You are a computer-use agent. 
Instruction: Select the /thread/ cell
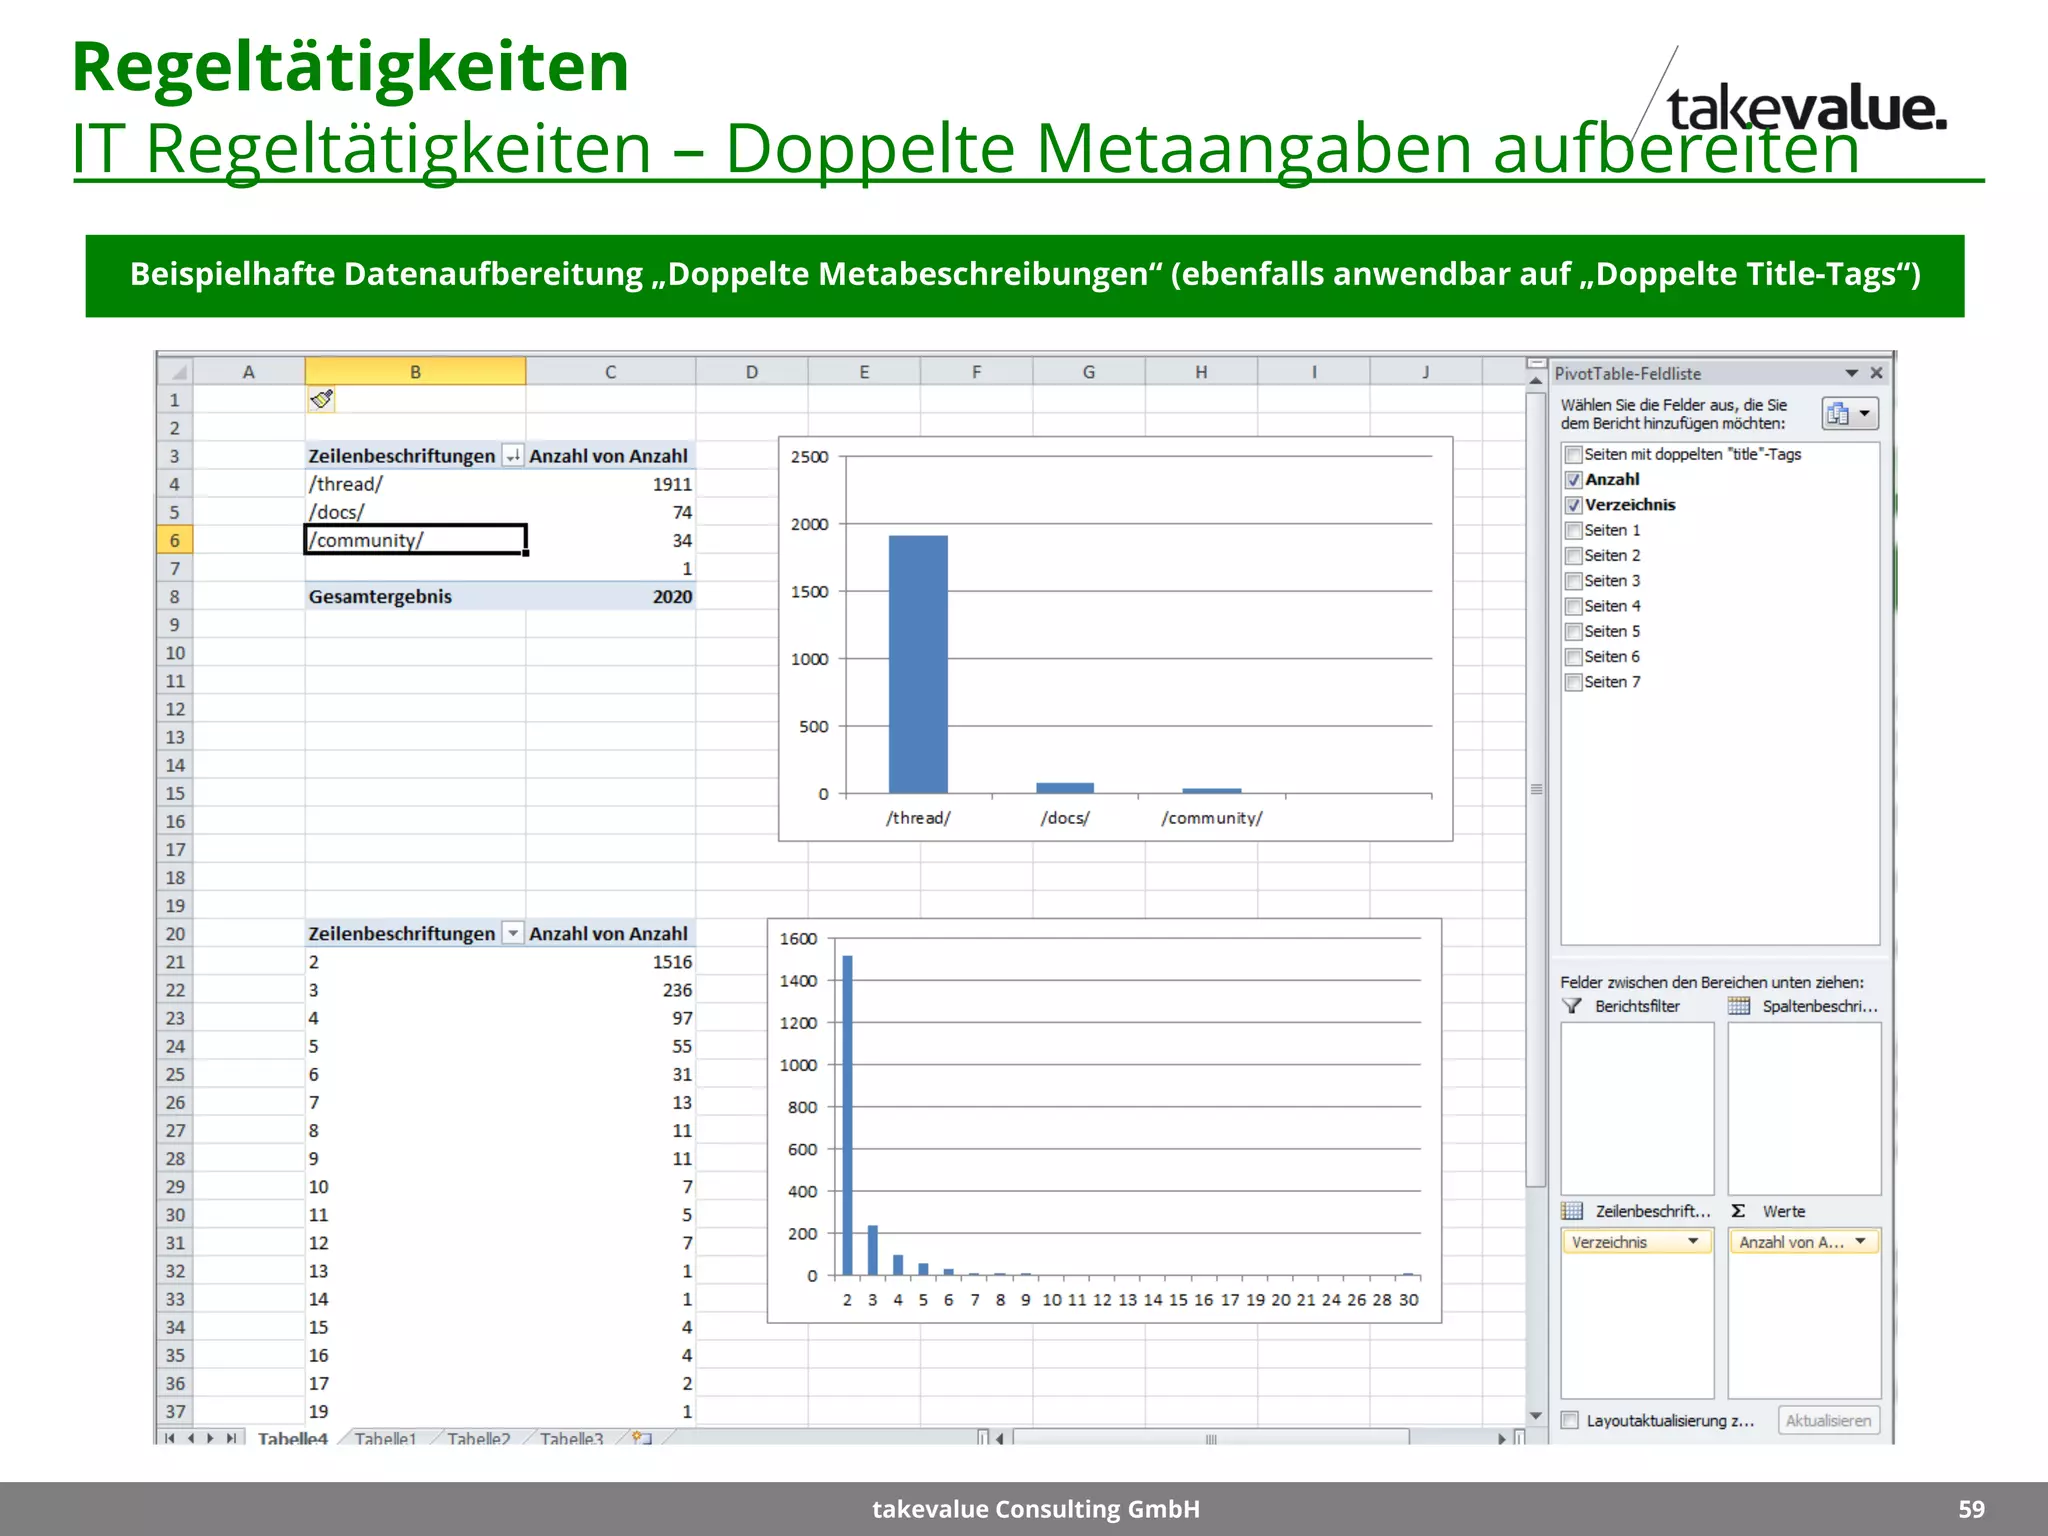point(415,484)
